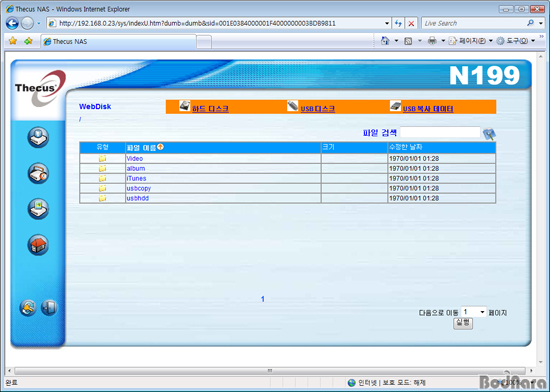The height and width of the screenshot is (392, 550).
Task: Click the red house home sidebar icon
Action: point(38,245)
